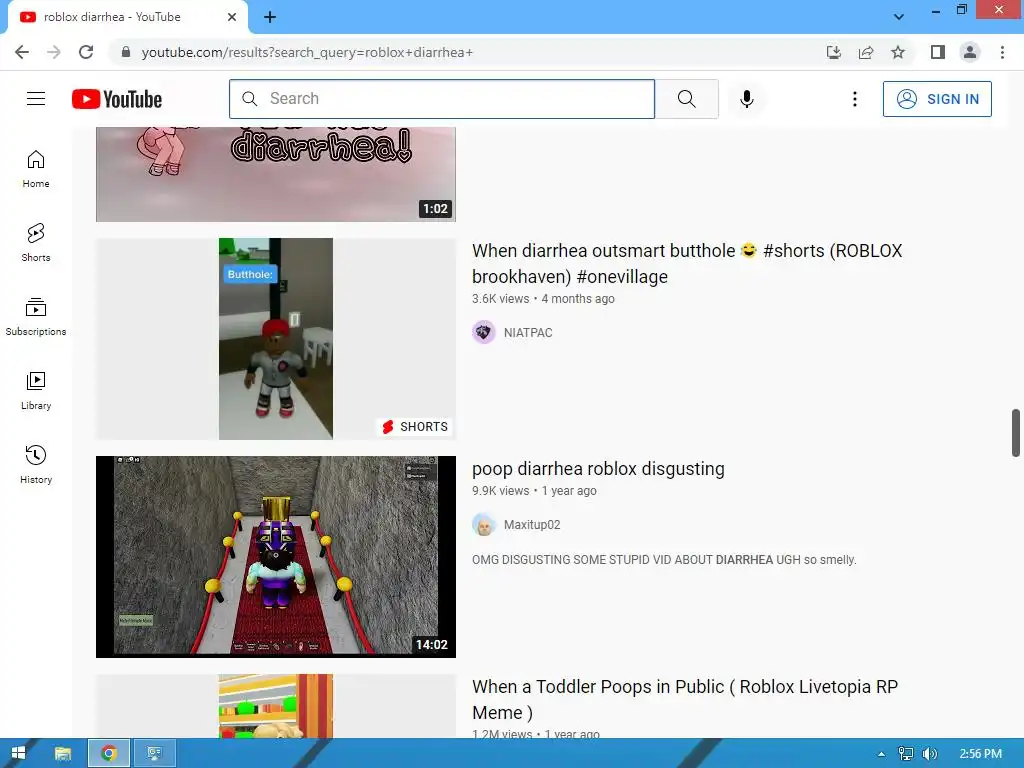Go back with browser back arrow

(22, 52)
